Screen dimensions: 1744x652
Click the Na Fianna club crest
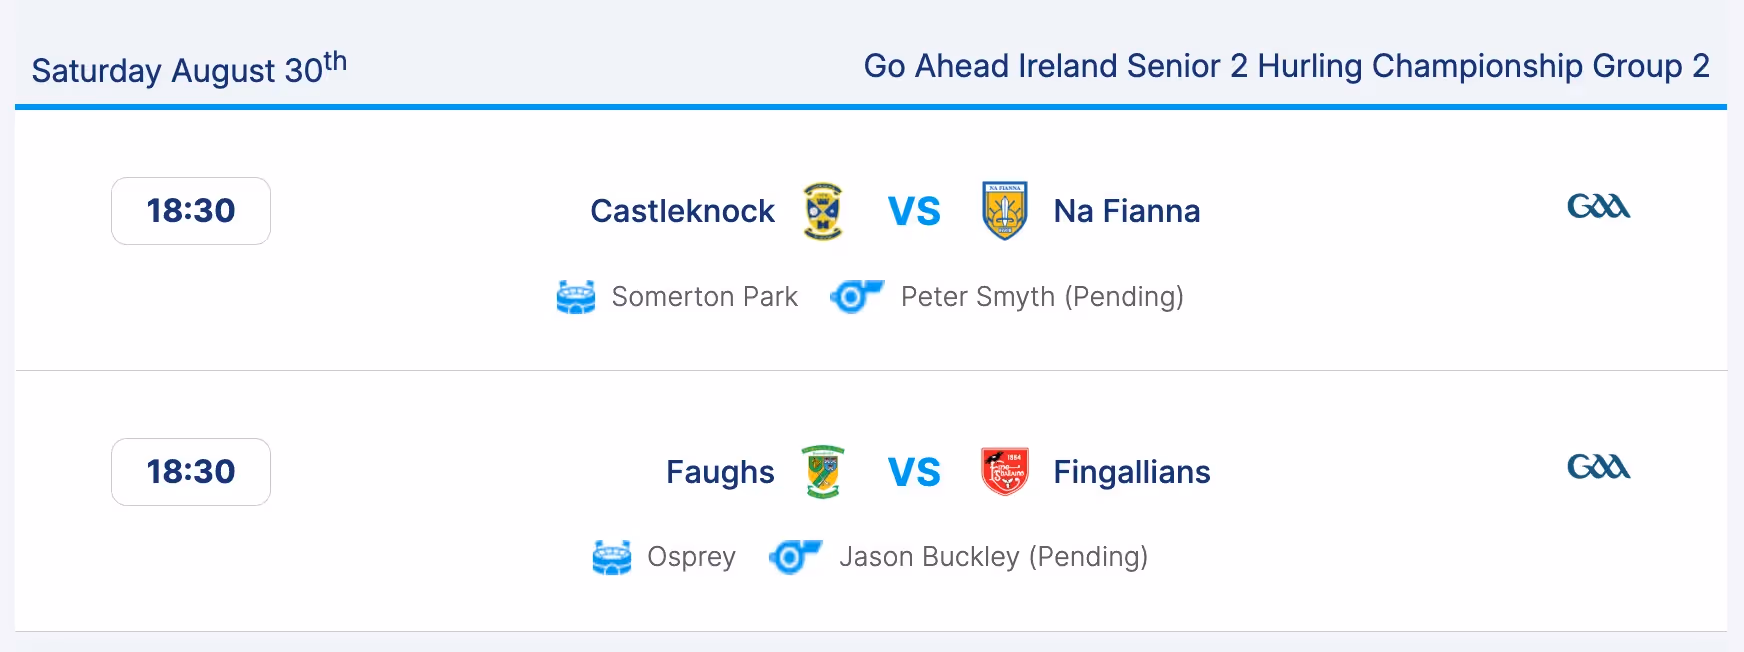tap(1005, 211)
